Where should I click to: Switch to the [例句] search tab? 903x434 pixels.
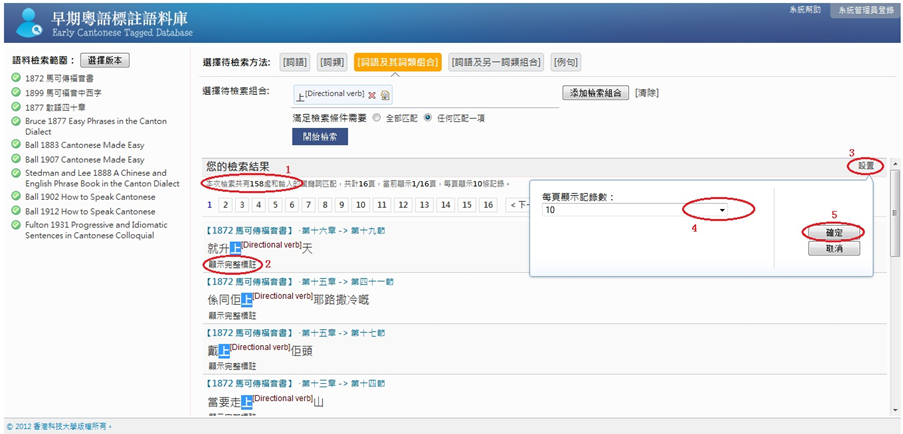click(x=566, y=62)
